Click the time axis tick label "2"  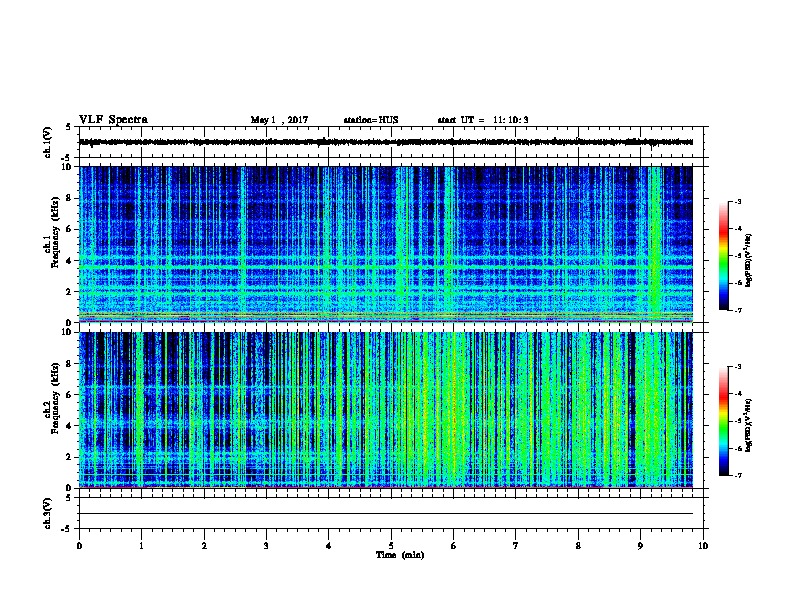tap(204, 546)
